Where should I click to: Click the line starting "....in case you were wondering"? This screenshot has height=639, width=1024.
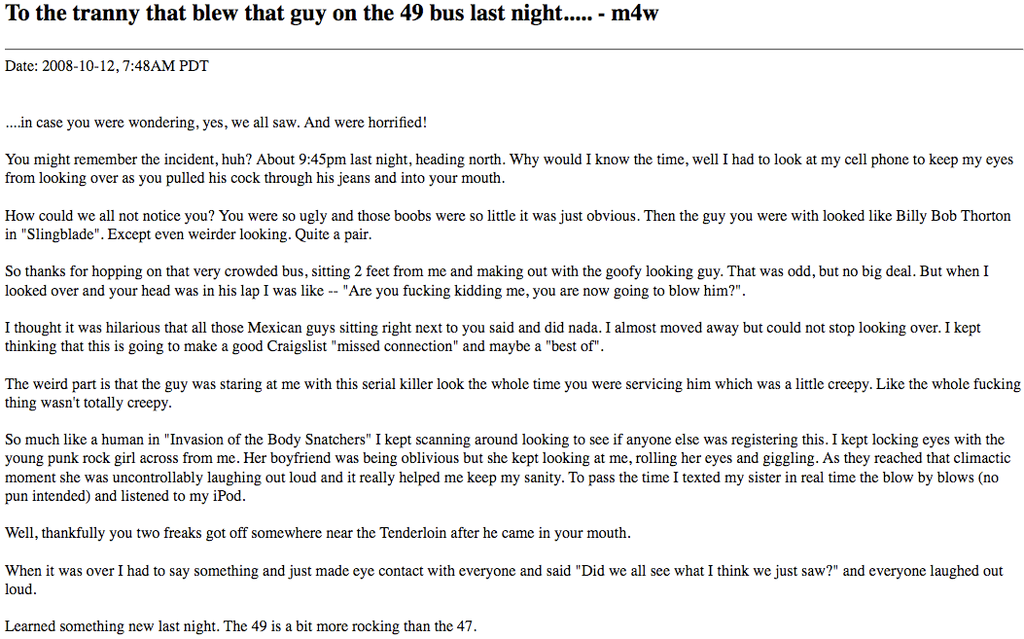(216, 123)
